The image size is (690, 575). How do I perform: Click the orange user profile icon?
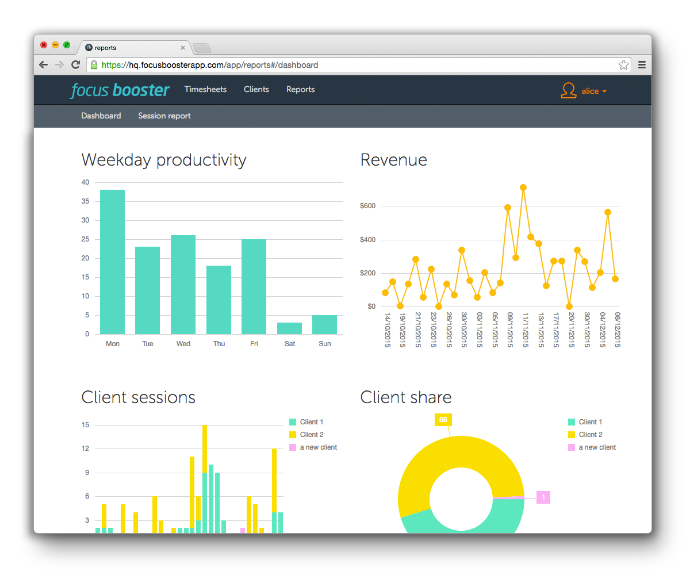click(x=568, y=90)
